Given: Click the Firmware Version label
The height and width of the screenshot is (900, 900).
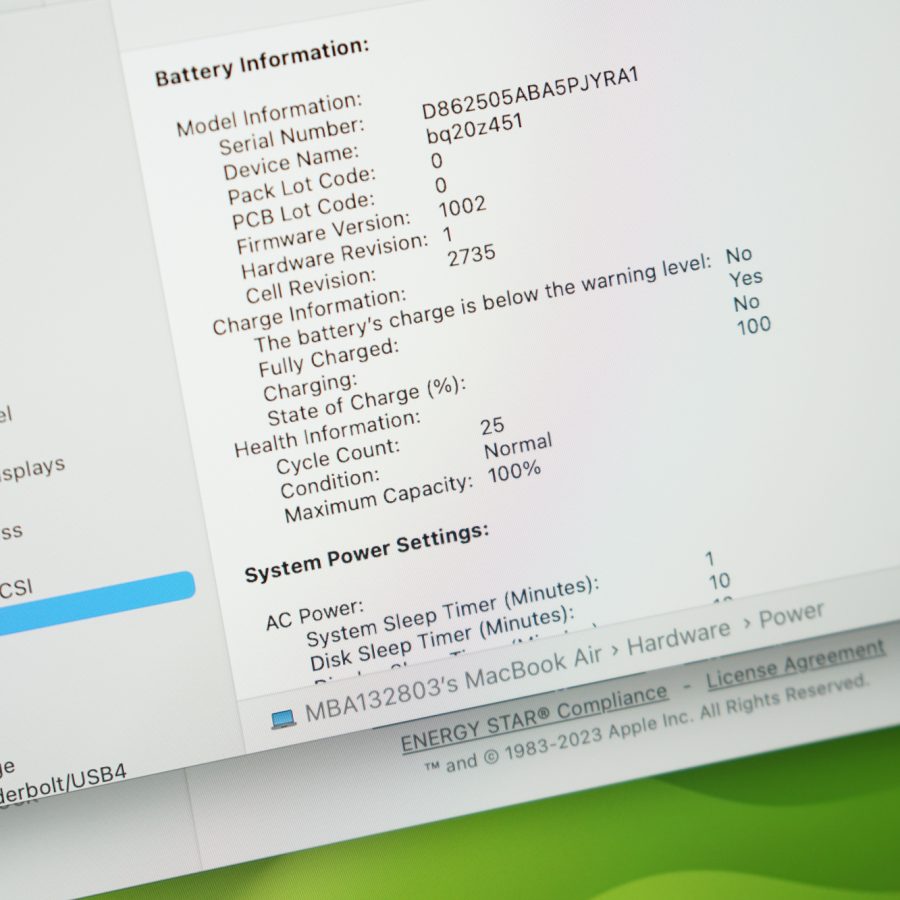Looking at the screenshot, I should (324, 232).
